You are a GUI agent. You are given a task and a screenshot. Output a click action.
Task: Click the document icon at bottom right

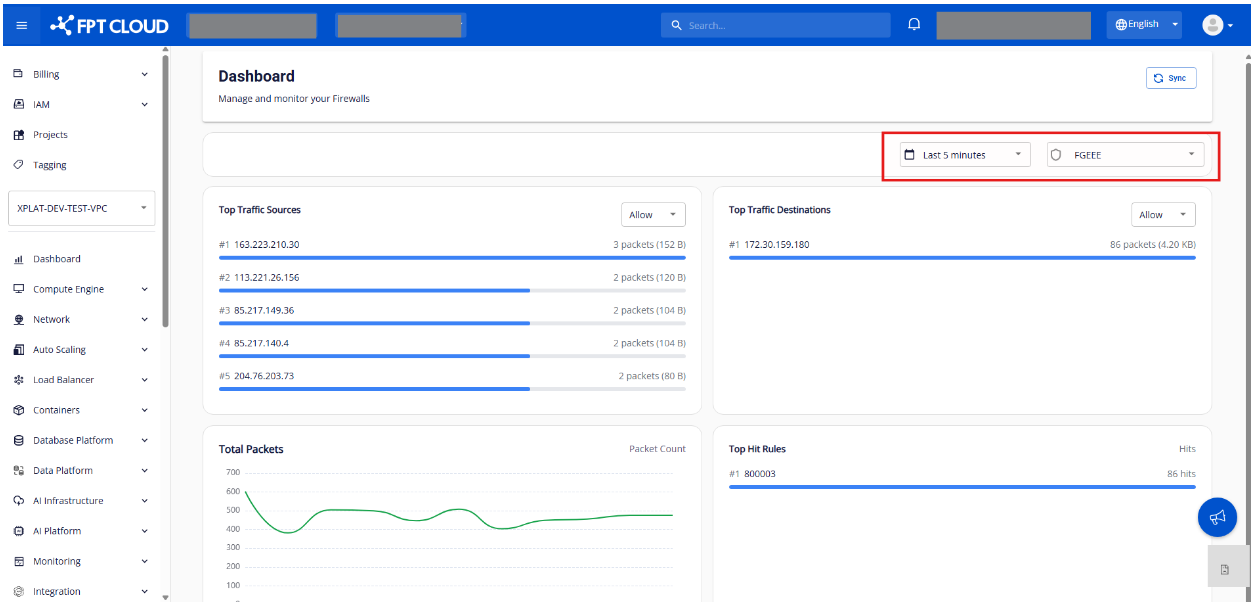click(1225, 569)
